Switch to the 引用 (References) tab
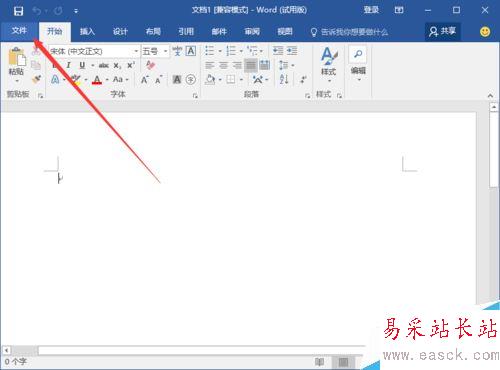The height and width of the screenshot is (370, 500). [x=186, y=32]
